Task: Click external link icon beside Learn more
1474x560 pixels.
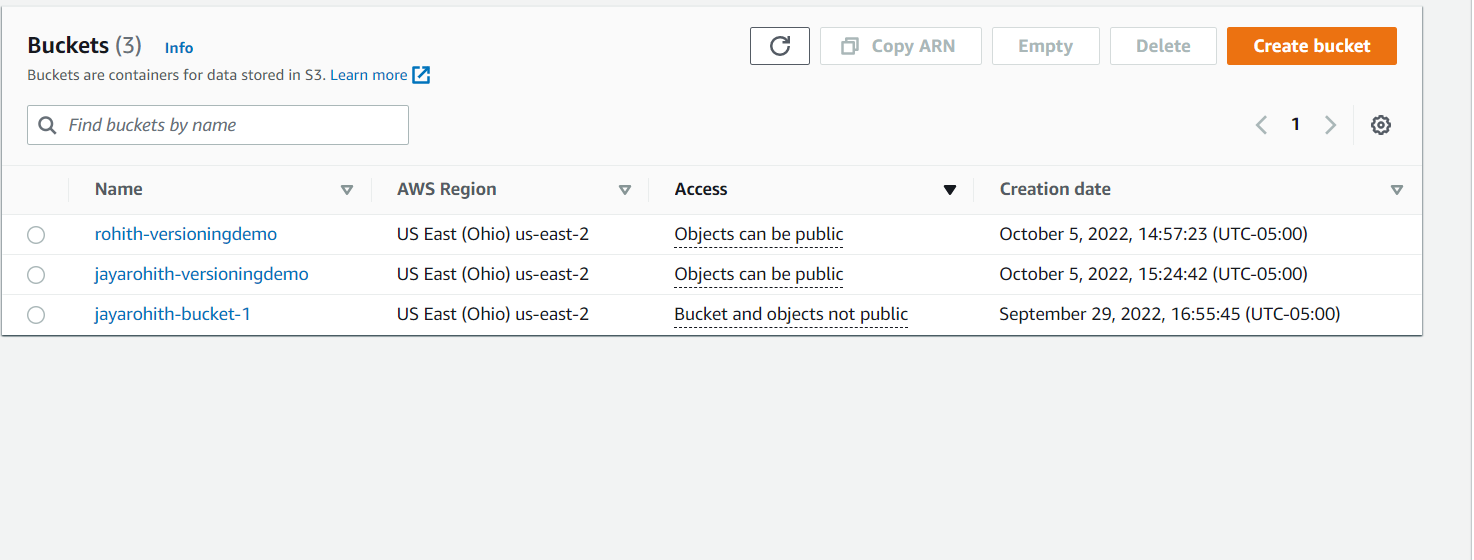Action: (x=421, y=75)
